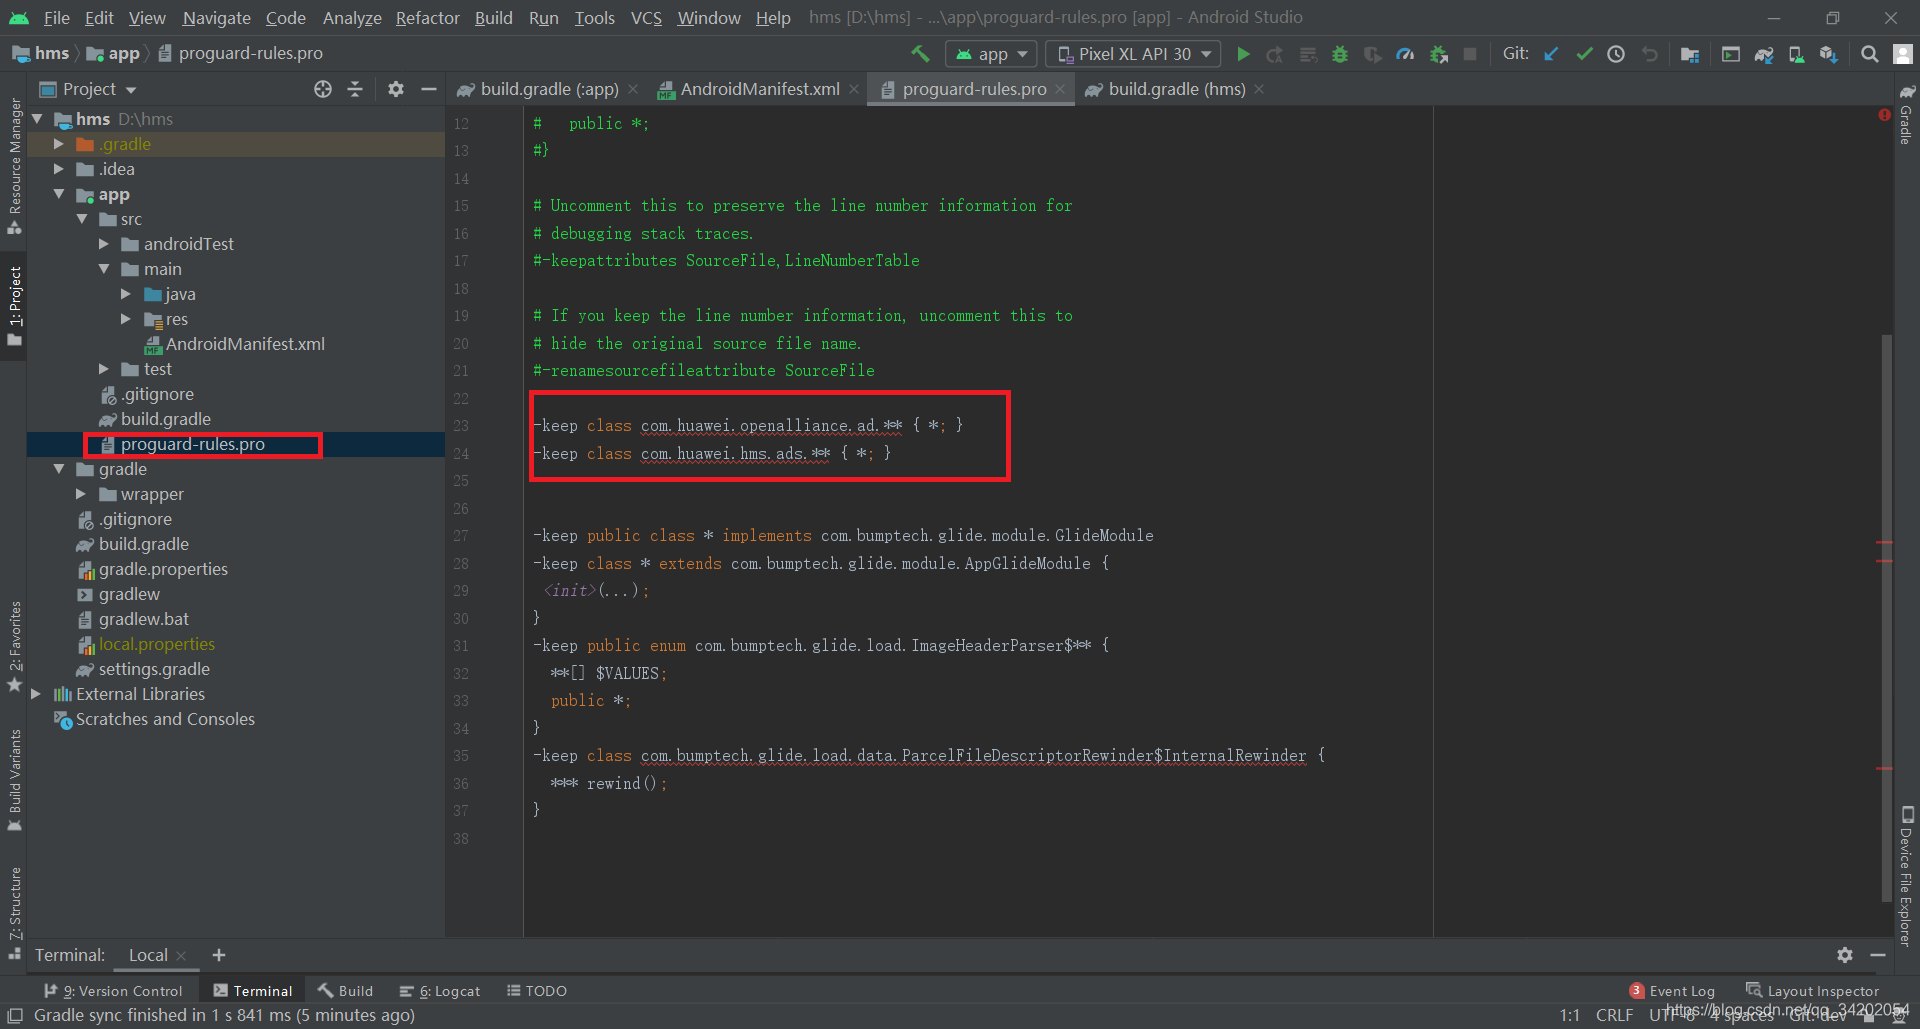Open the Build tool window
1920x1029 pixels.
pyautogui.click(x=346, y=991)
